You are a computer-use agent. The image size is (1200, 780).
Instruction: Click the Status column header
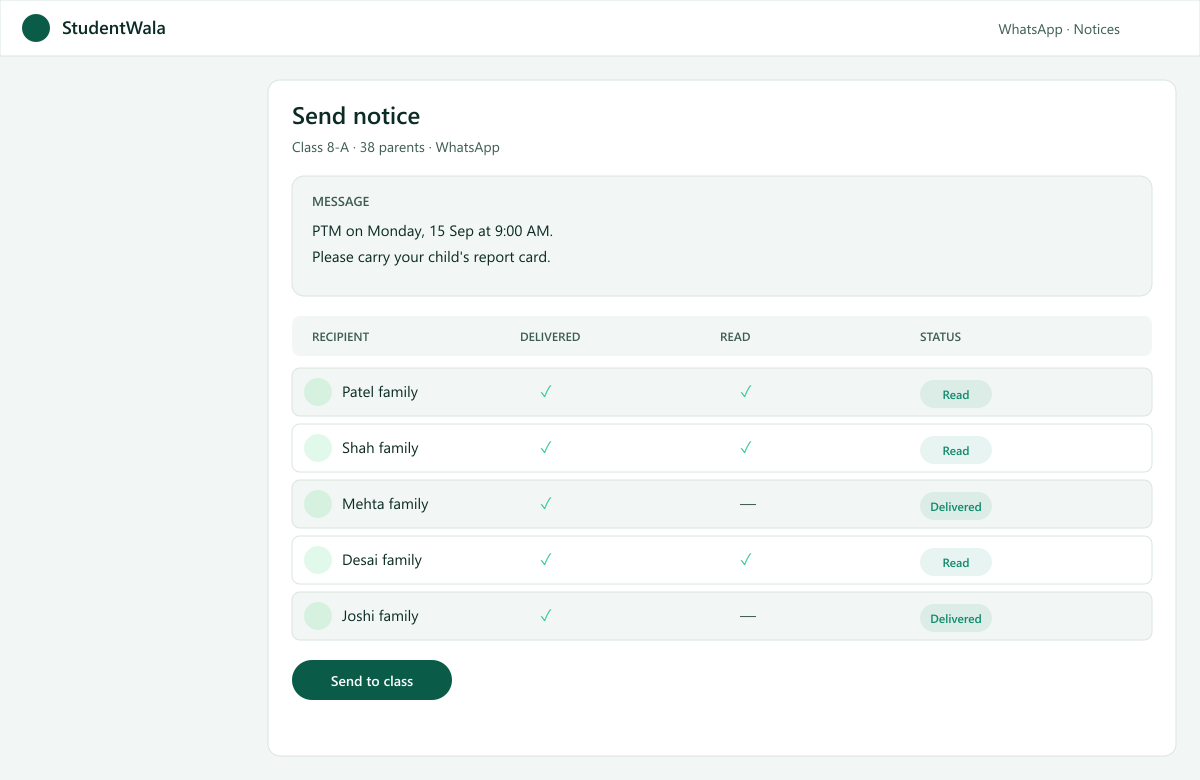[940, 337]
